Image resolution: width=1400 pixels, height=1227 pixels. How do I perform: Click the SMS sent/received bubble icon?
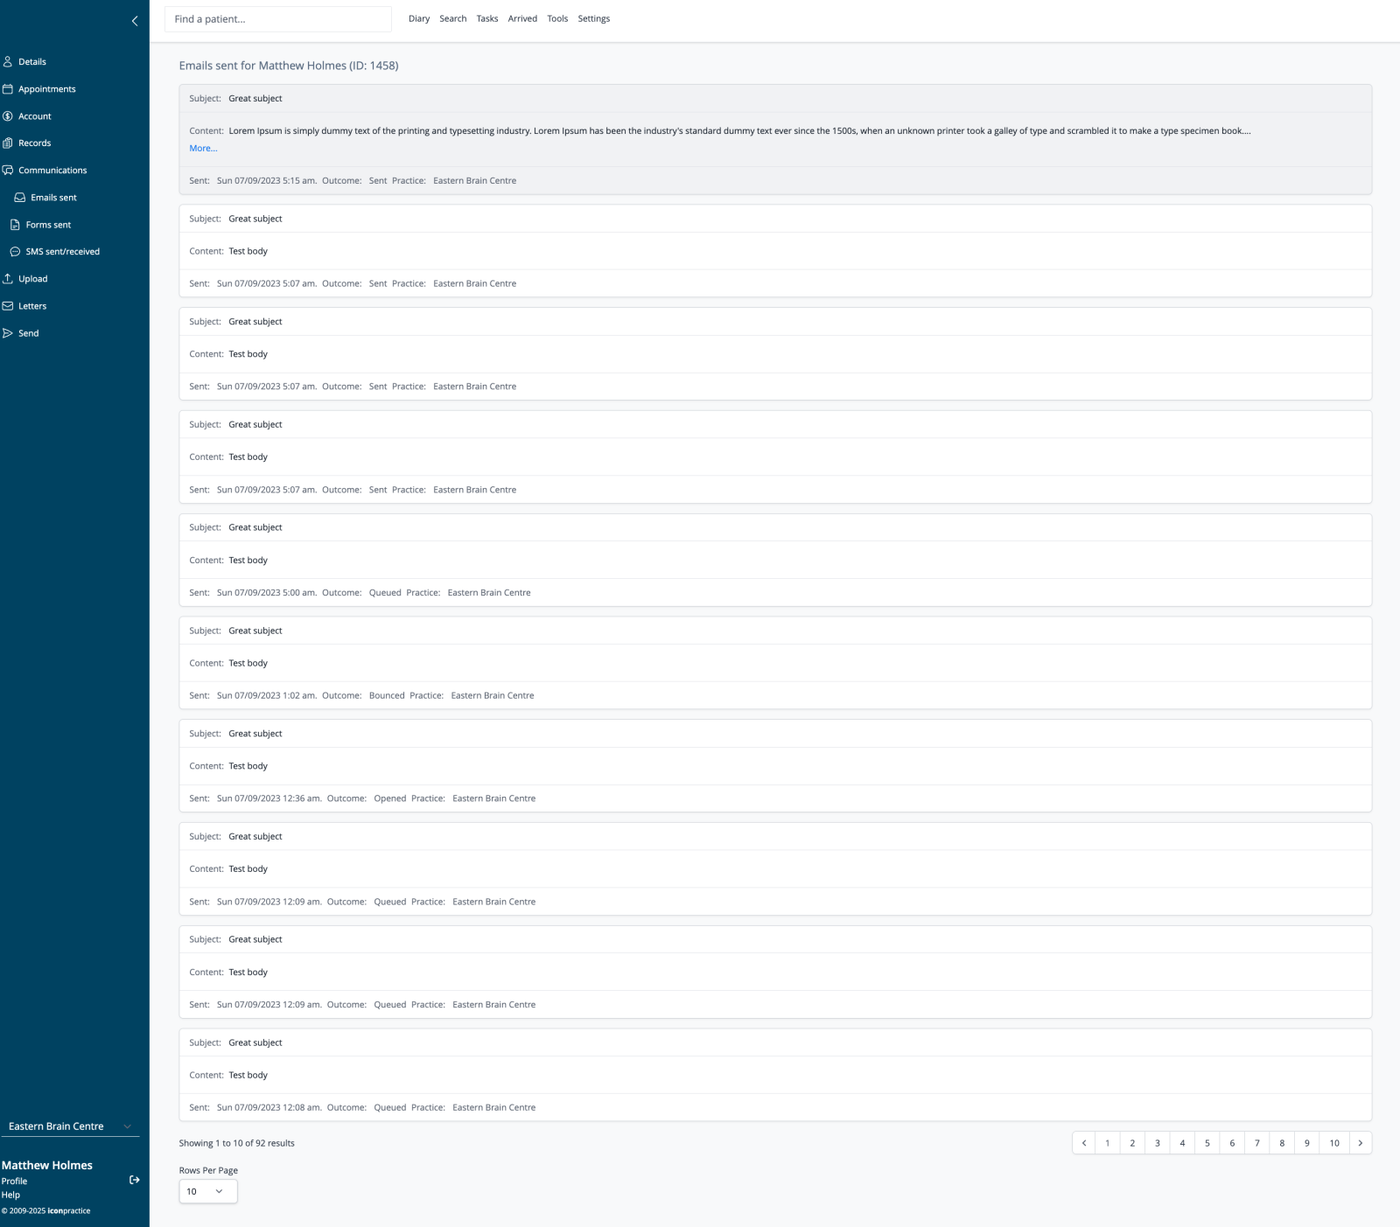(15, 252)
